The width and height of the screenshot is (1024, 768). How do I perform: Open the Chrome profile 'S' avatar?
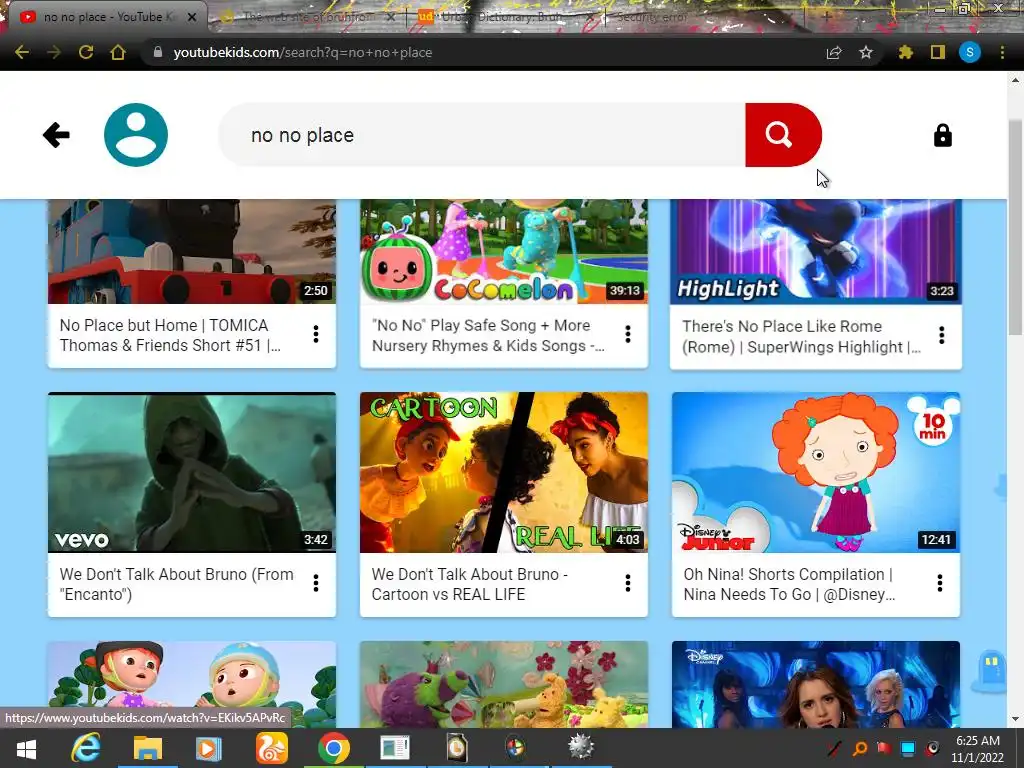pyautogui.click(x=970, y=52)
